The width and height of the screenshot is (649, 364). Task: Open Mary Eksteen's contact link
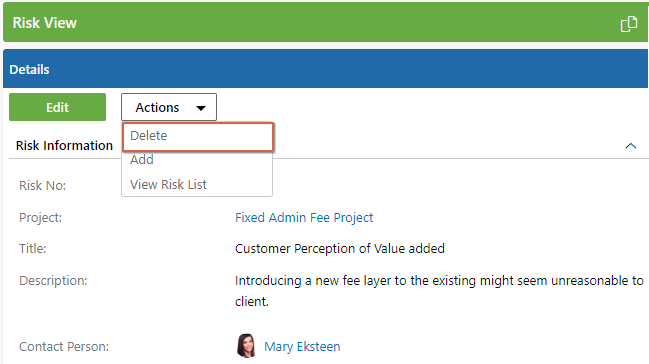[302, 346]
